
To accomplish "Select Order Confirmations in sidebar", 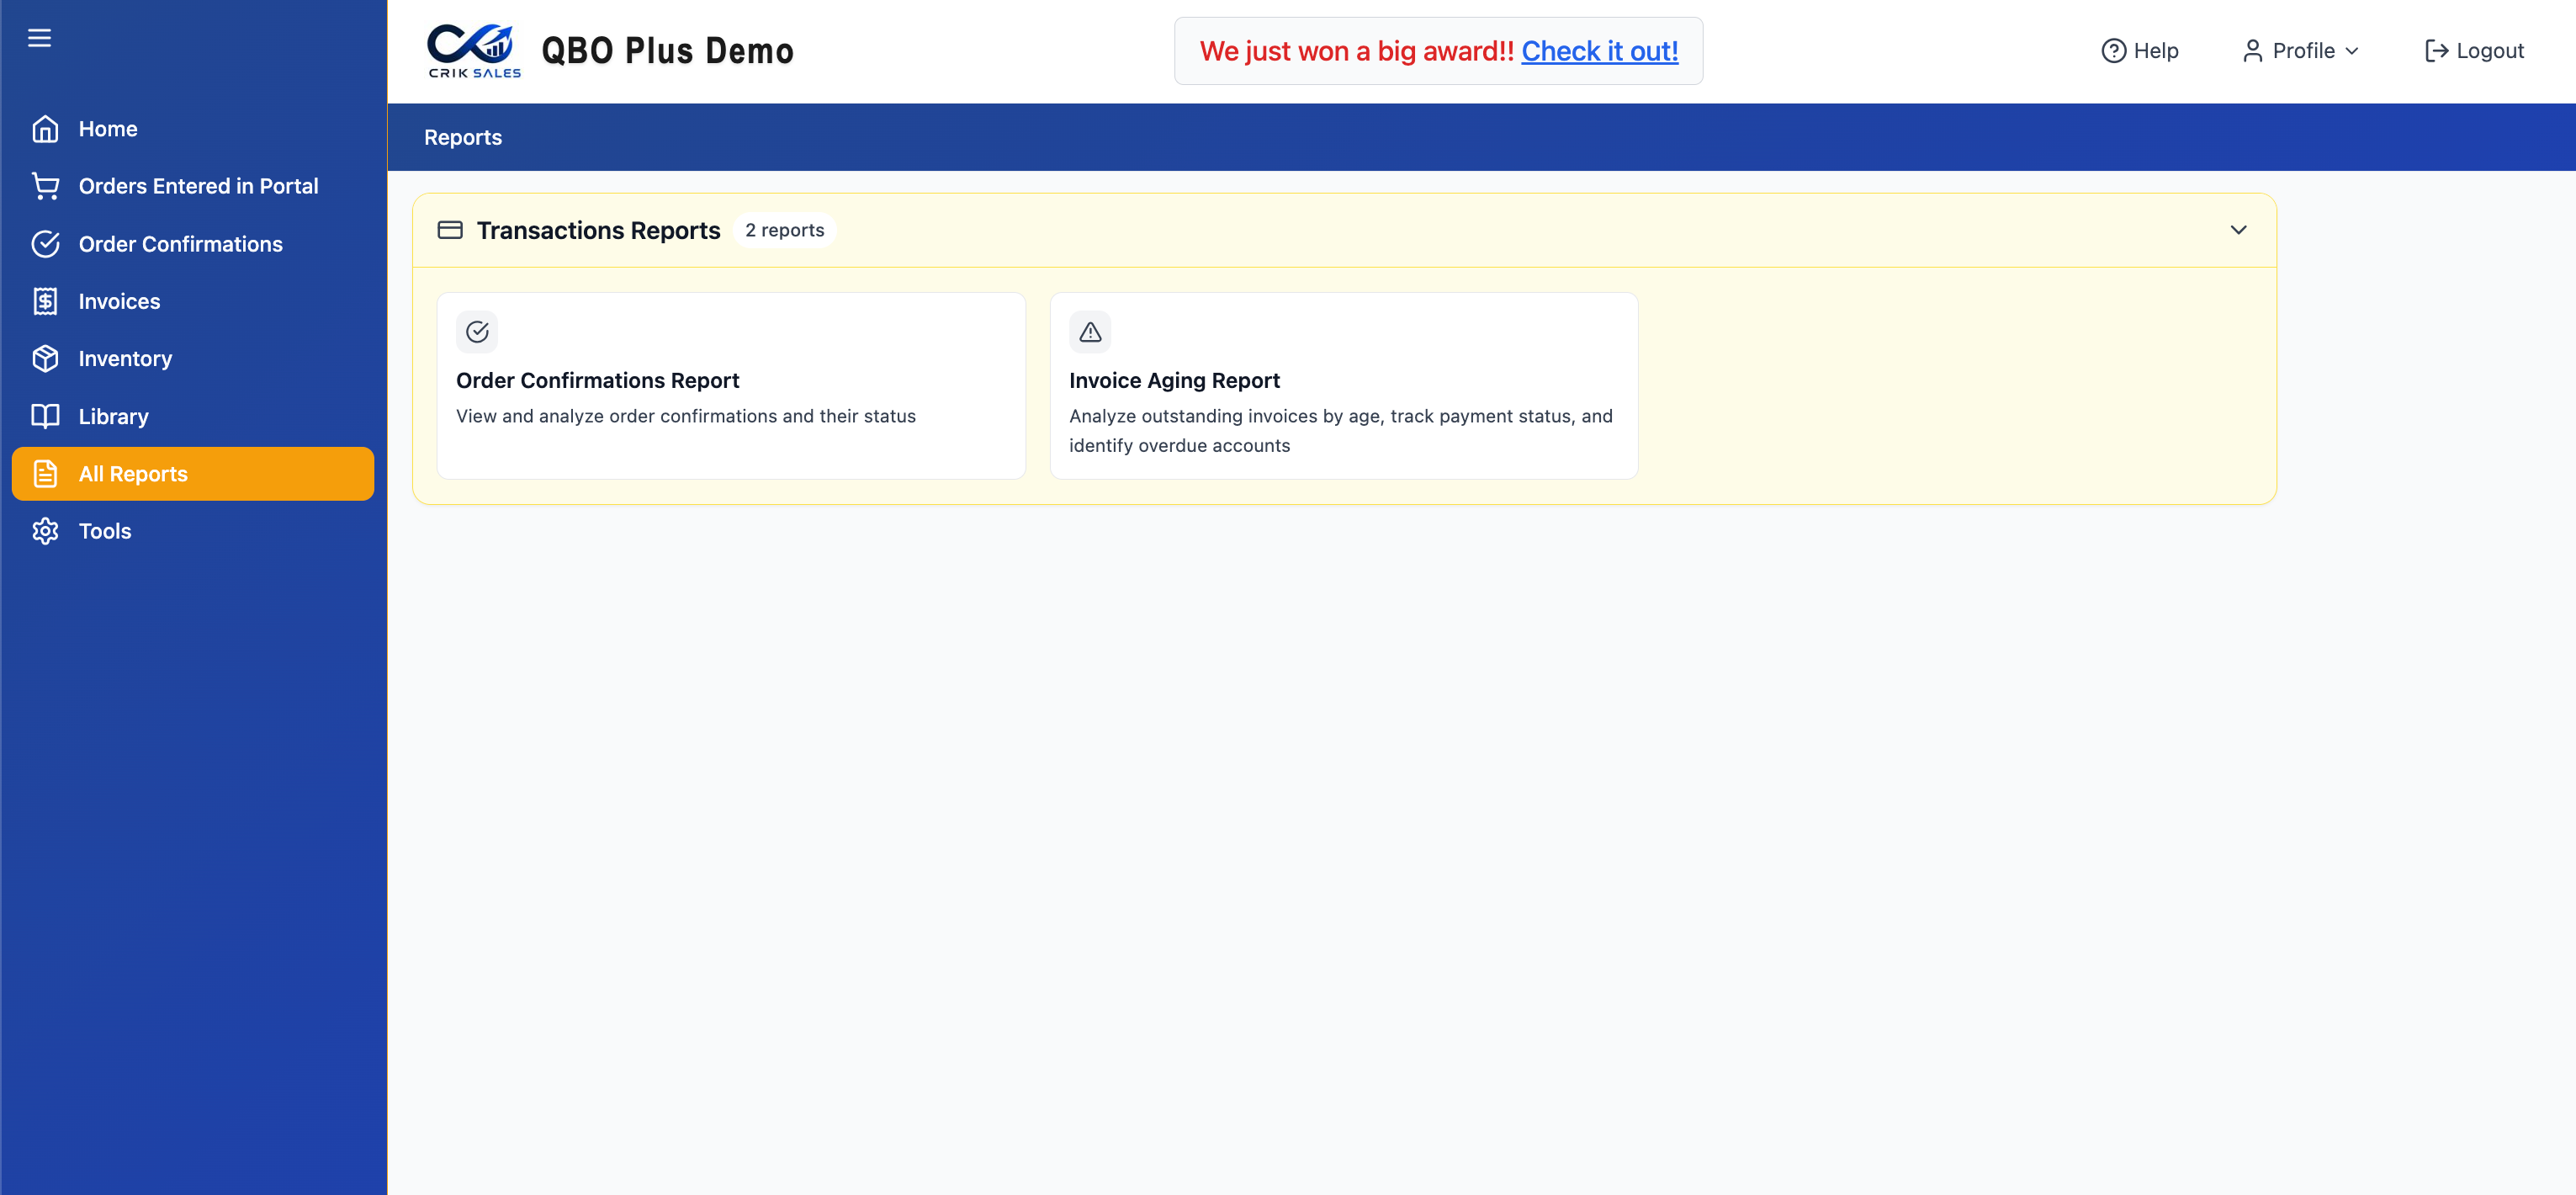I will pos(193,244).
